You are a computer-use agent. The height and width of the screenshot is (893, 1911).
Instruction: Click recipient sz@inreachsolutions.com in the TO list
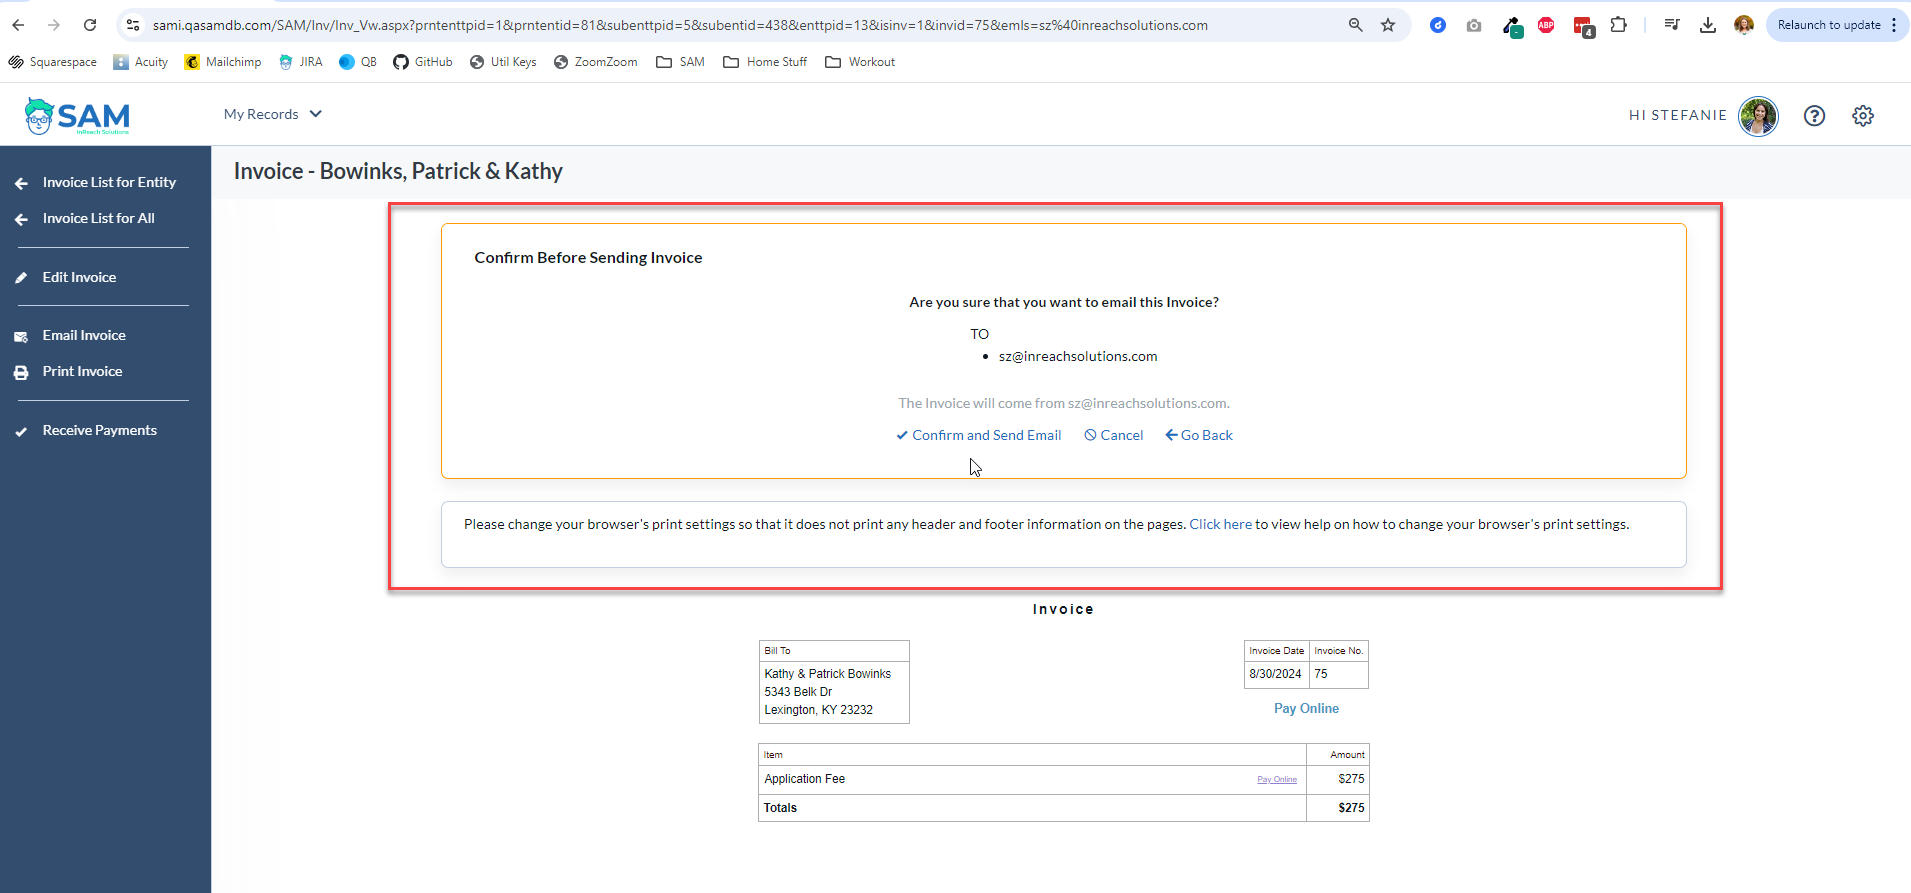point(1078,356)
